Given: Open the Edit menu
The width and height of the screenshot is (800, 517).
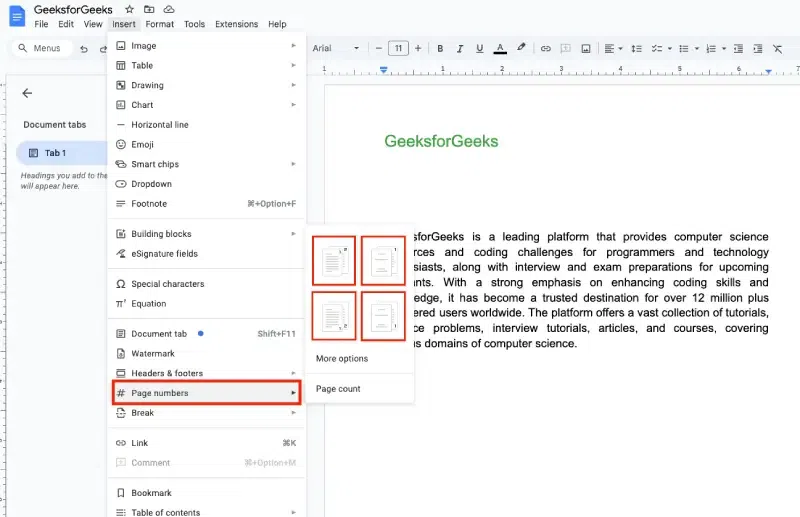Looking at the screenshot, I should pos(66,24).
